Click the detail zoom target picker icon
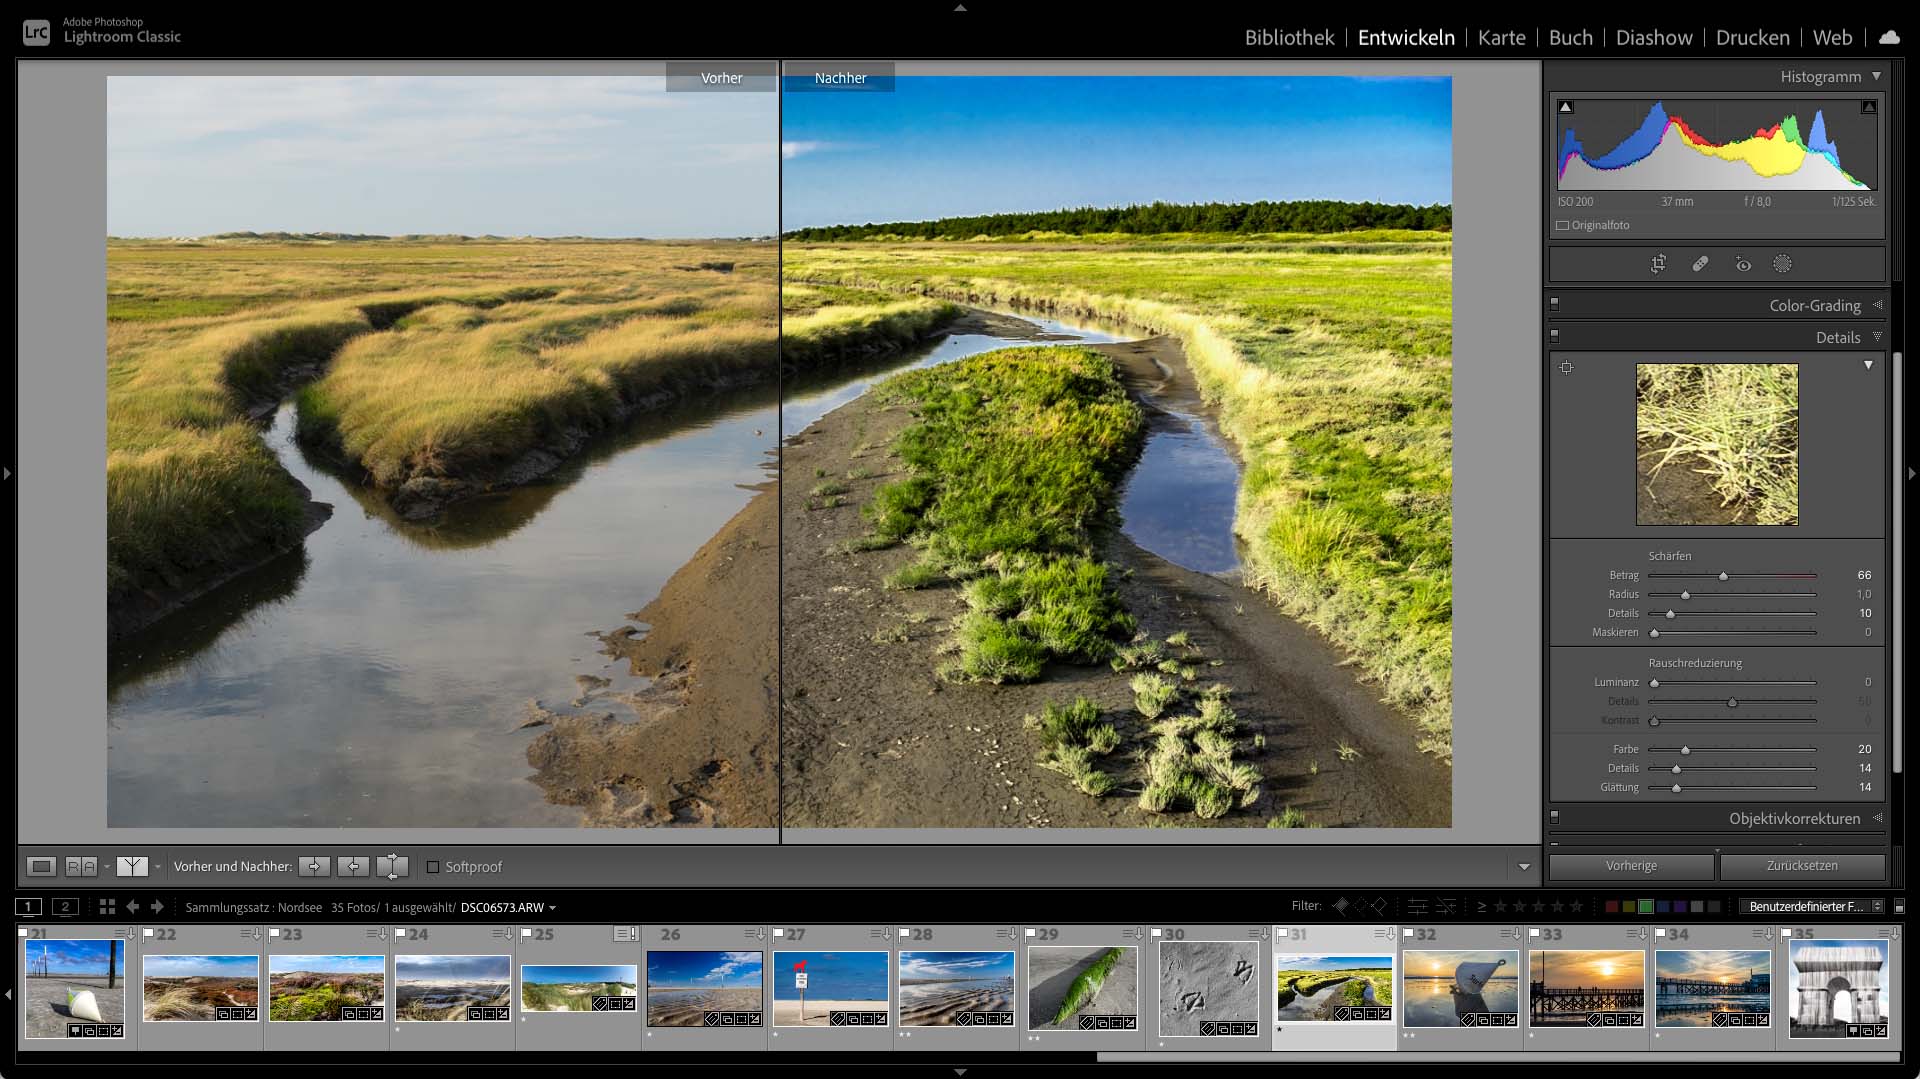Viewport: 1920px width, 1079px height. (x=1566, y=367)
